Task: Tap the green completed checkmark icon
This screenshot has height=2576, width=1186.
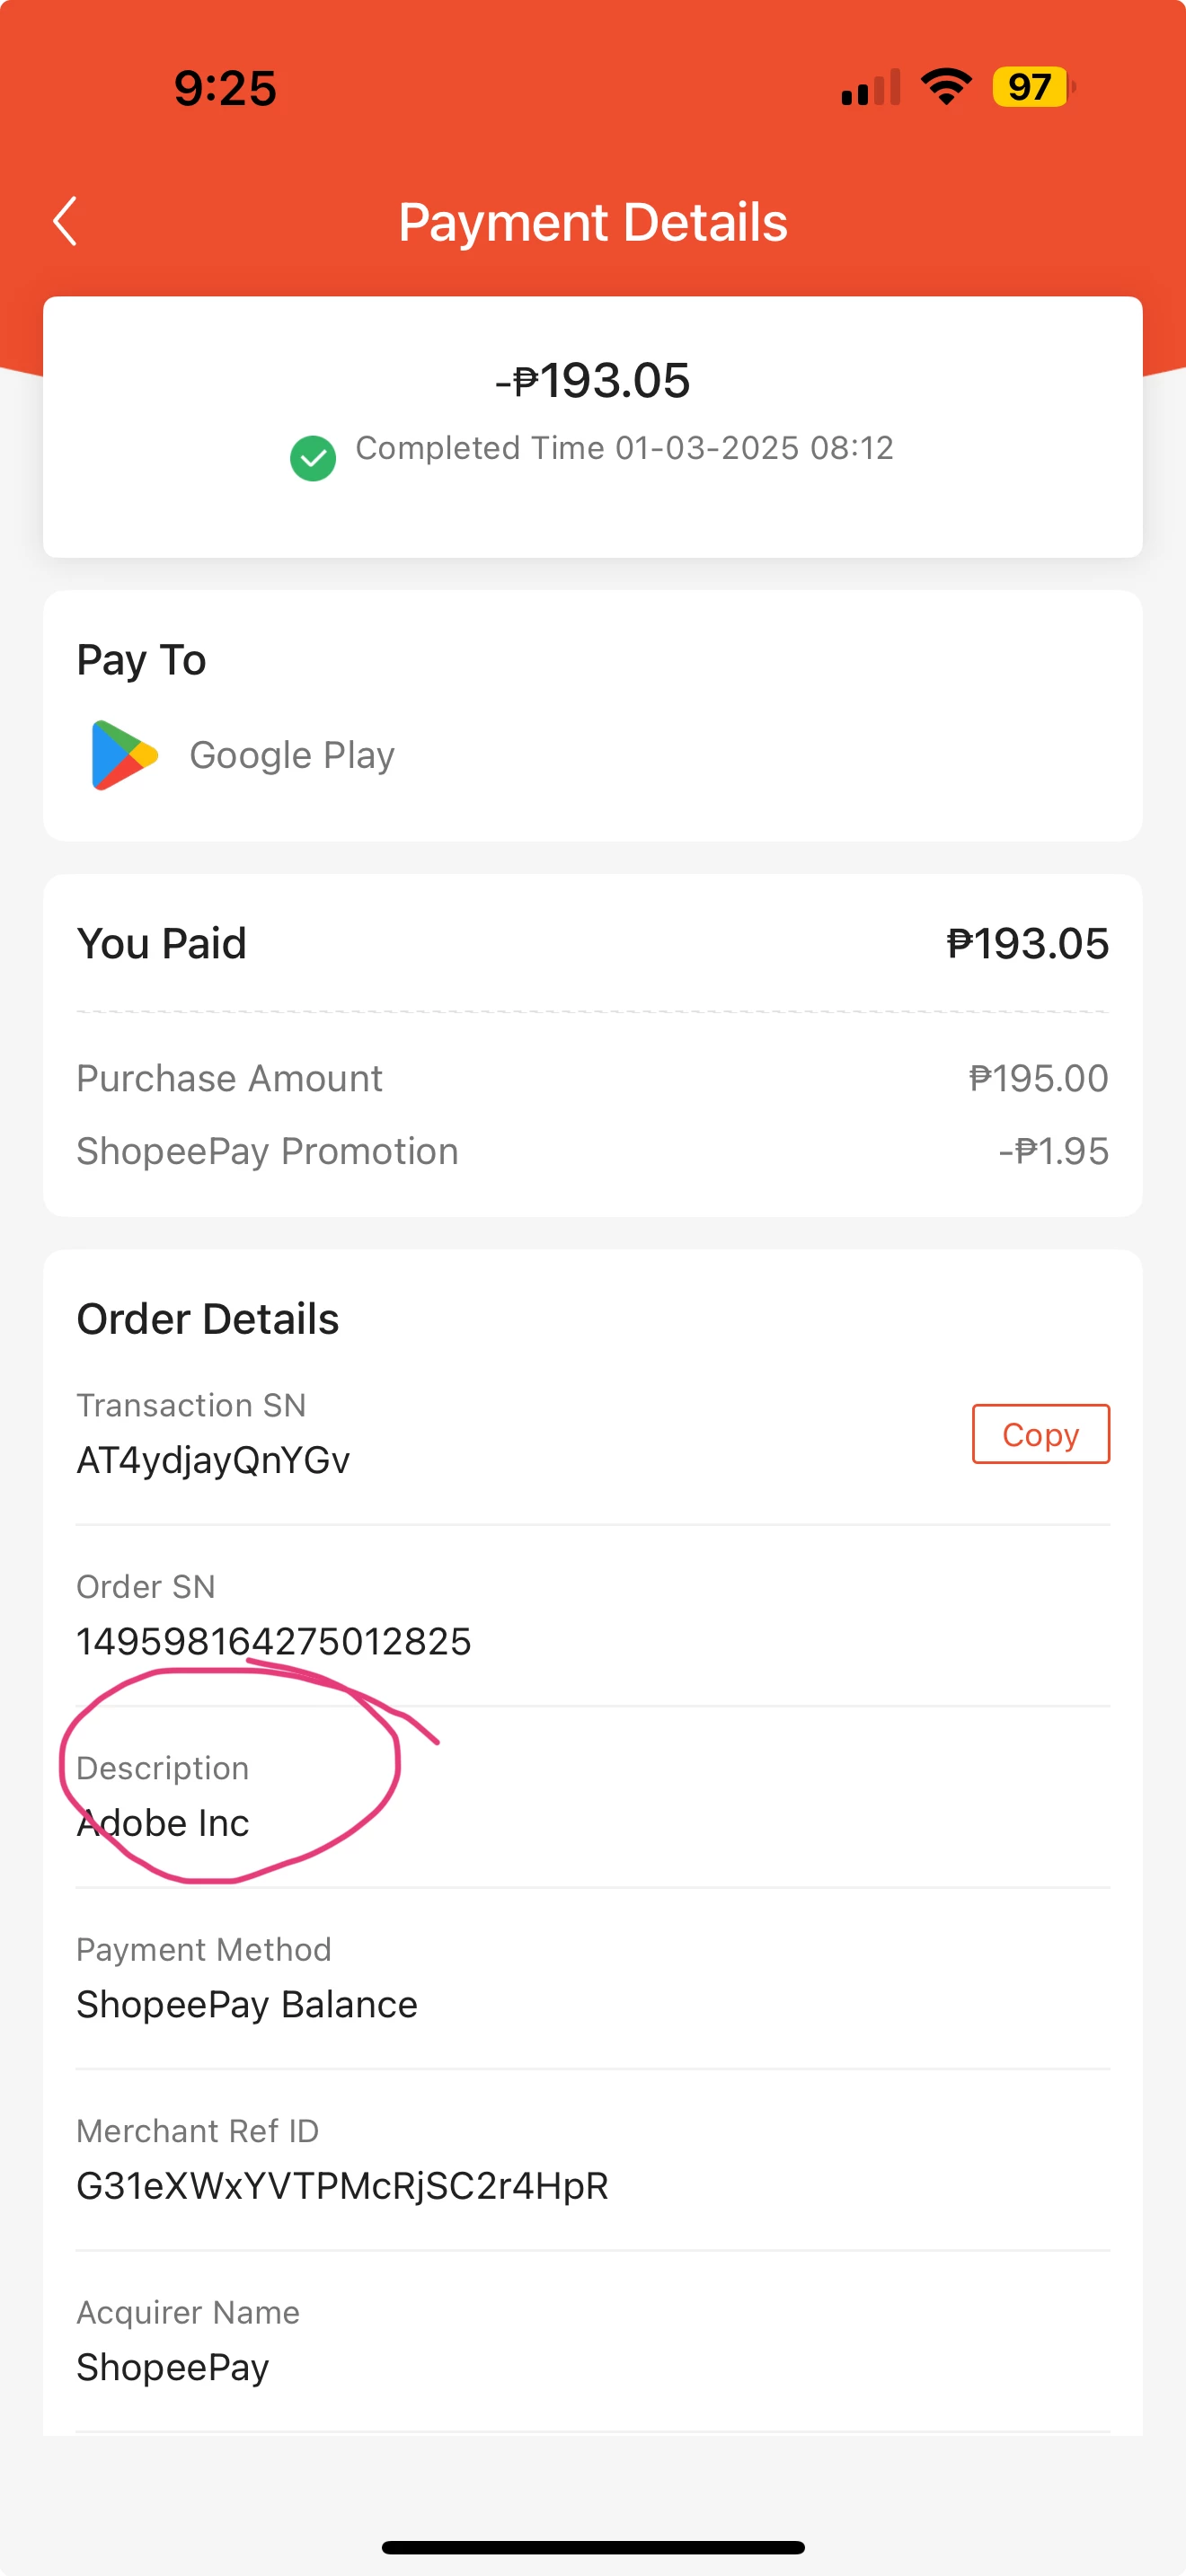Action: [x=313, y=458]
